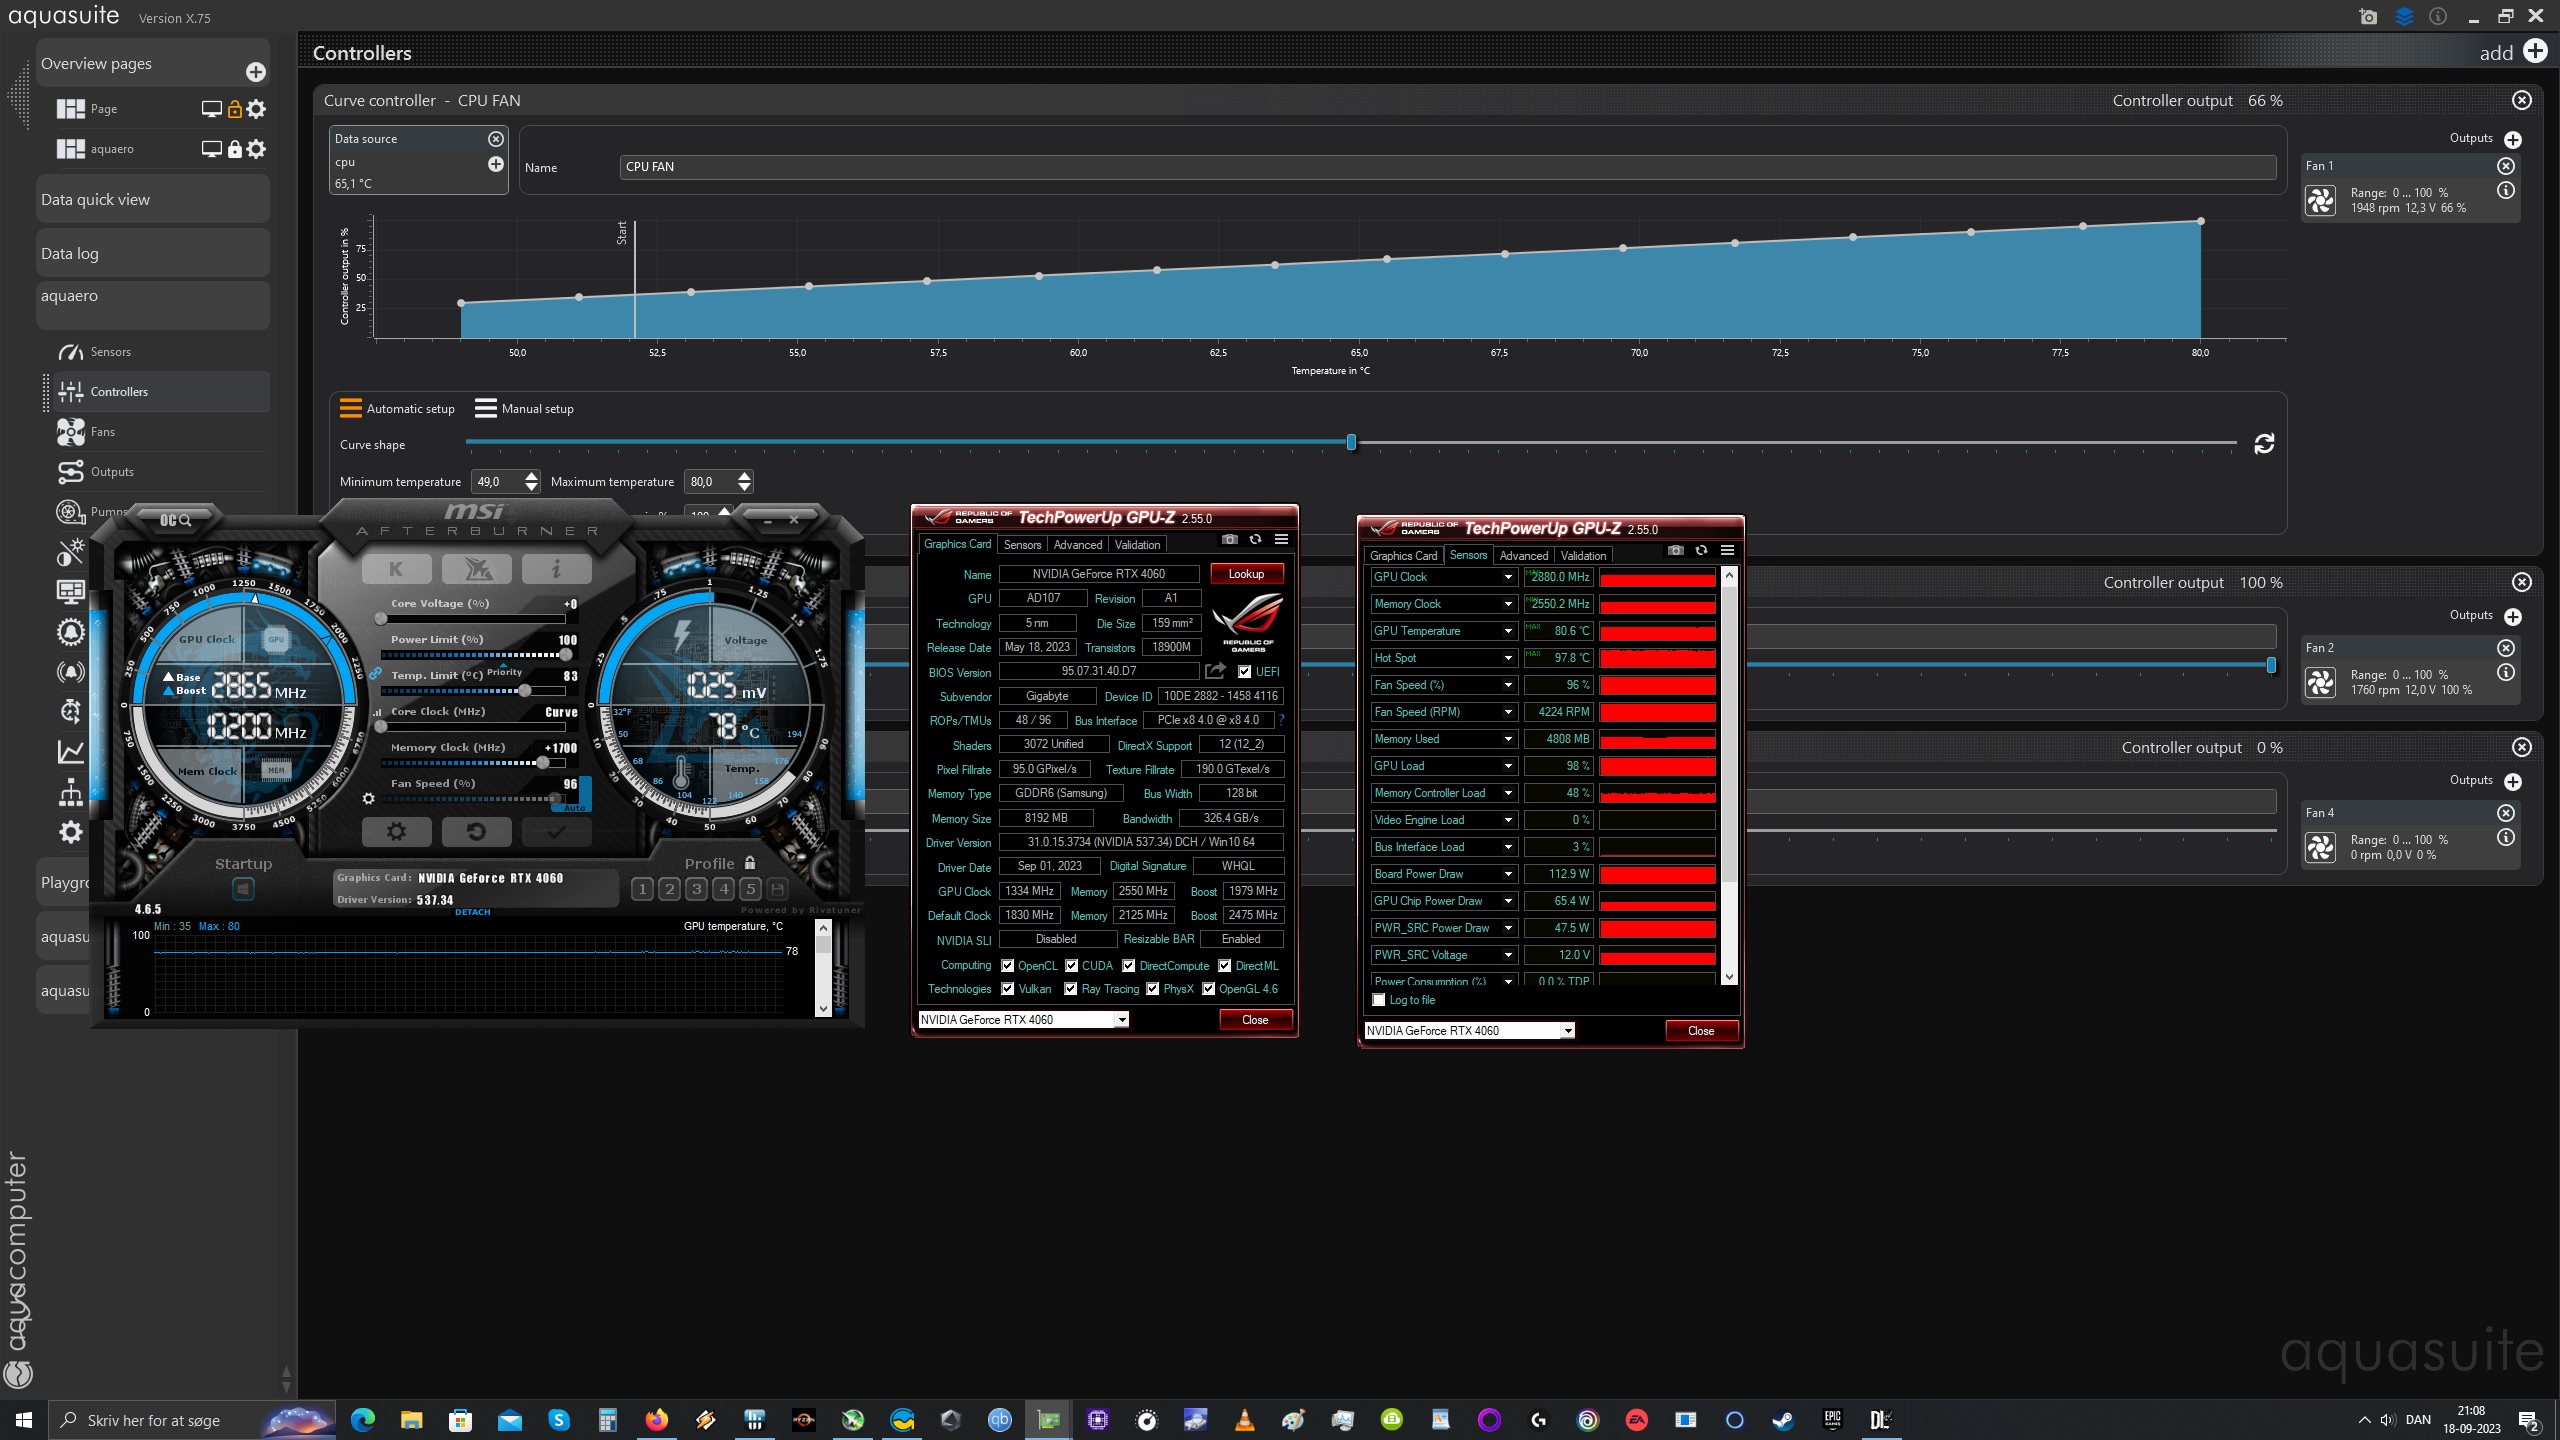Add output to CPU FAN controller
Image resolution: width=2560 pixels, height=1440 pixels.
pyautogui.click(x=2513, y=139)
